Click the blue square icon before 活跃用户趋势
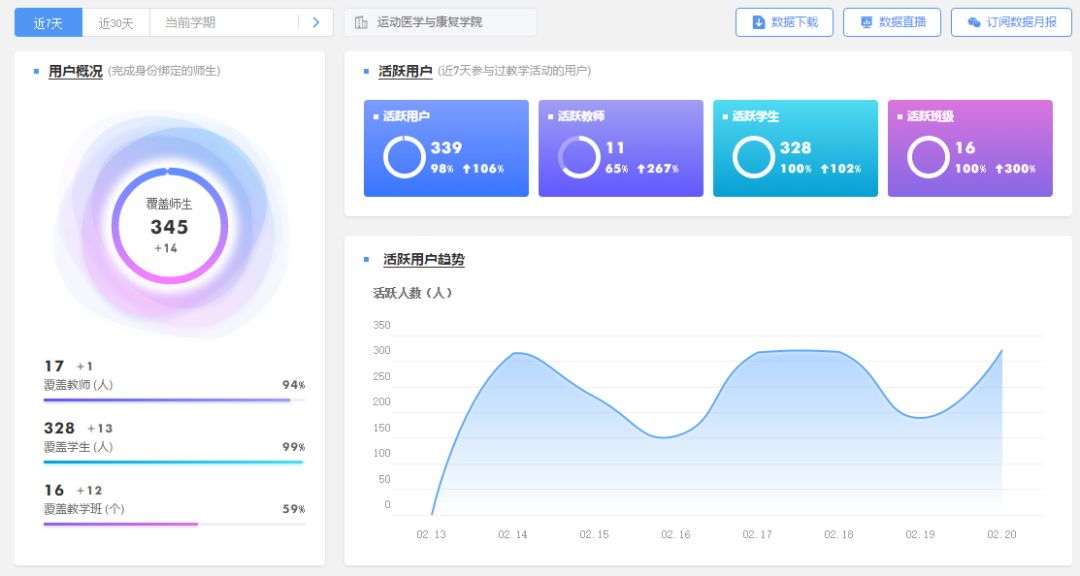Image resolution: width=1080 pixels, height=576 pixels. pos(366,259)
